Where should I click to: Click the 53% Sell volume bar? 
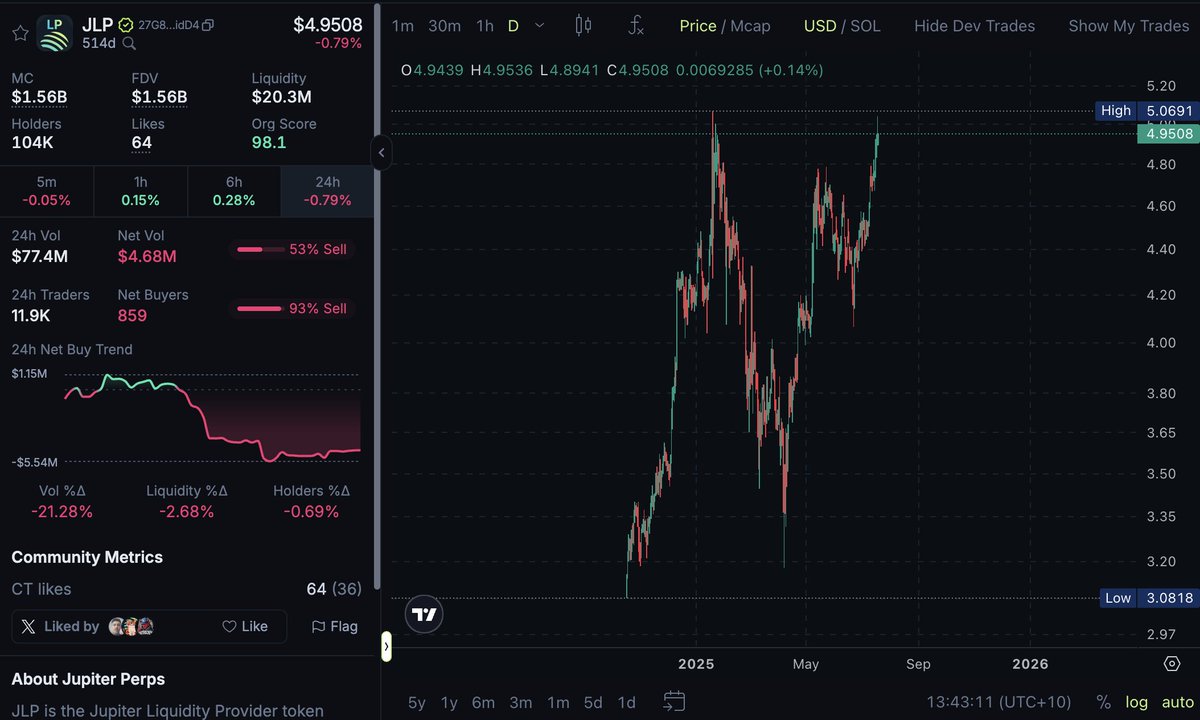pos(291,249)
